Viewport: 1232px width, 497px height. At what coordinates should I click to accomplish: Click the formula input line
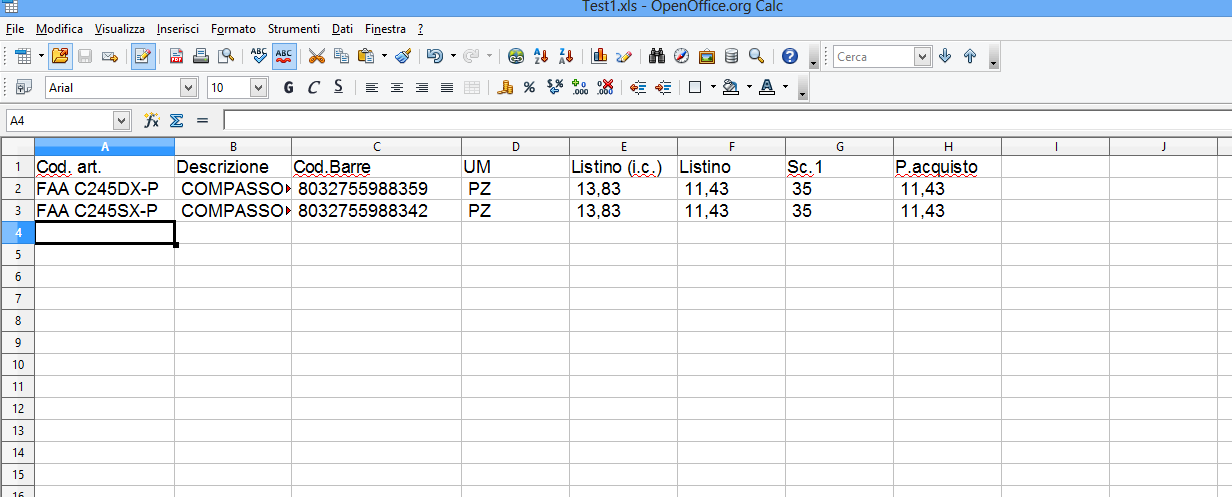point(727,120)
